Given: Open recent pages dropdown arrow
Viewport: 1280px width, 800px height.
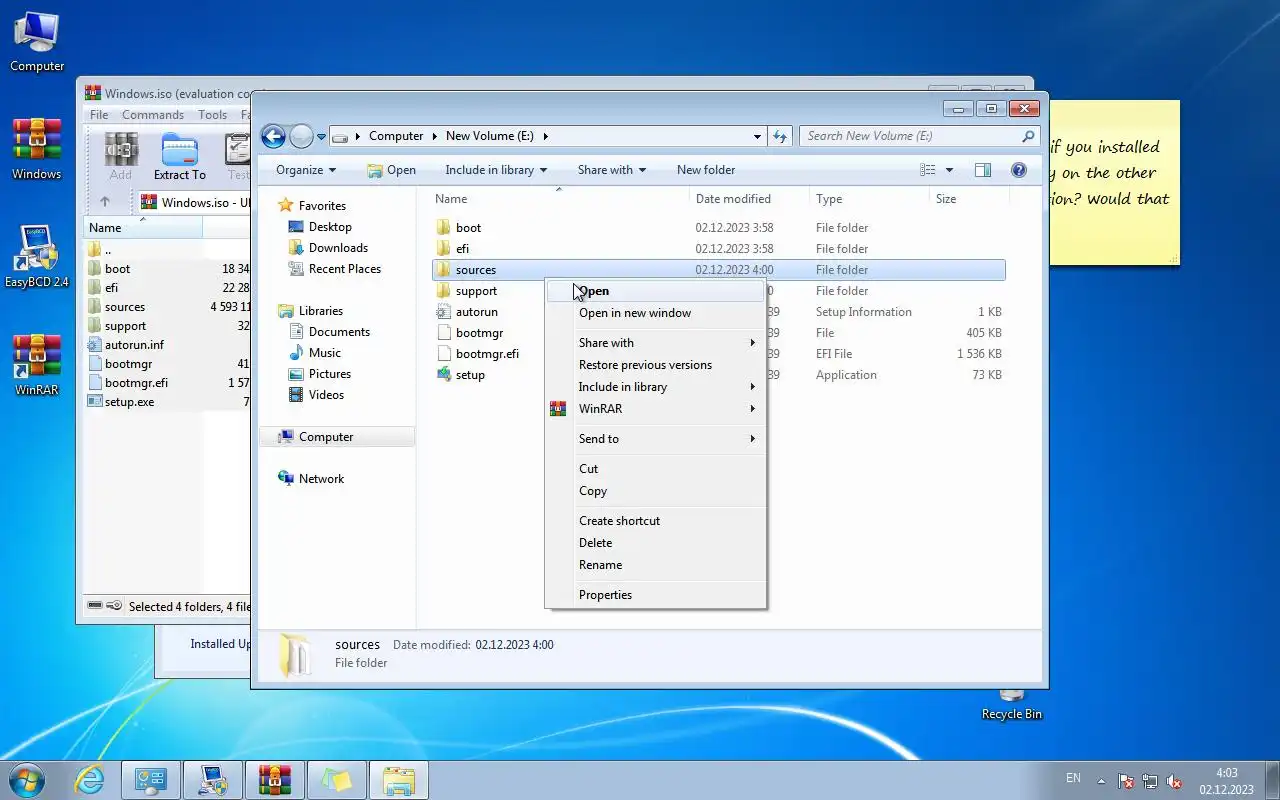Looking at the screenshot, I should tap(321, 137).
